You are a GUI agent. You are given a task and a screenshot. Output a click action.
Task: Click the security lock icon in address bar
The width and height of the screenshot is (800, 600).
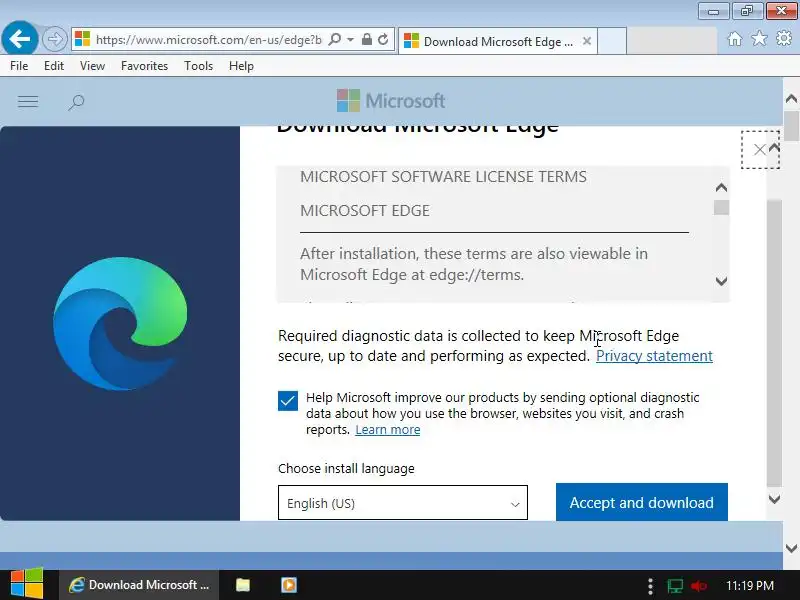coord(366,39)
